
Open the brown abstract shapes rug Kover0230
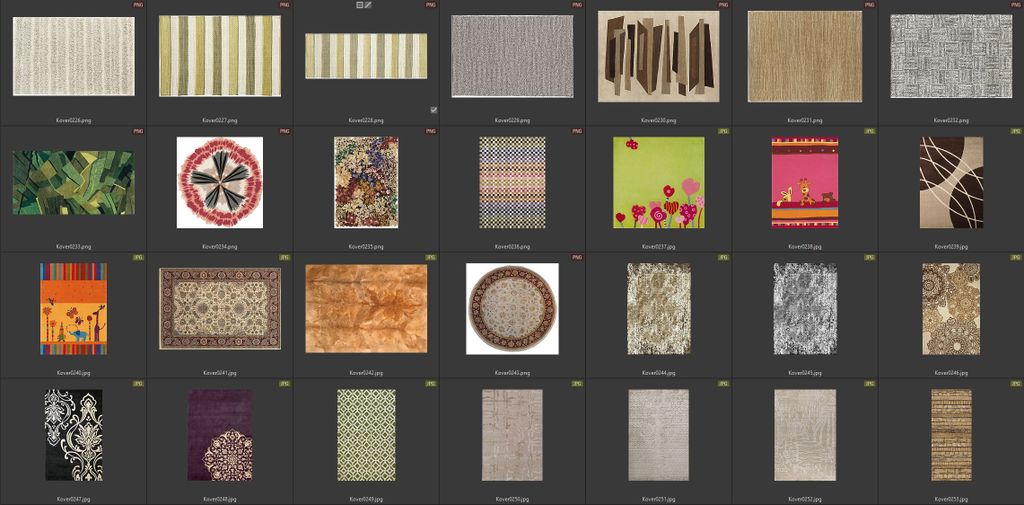tap(658, 57)
